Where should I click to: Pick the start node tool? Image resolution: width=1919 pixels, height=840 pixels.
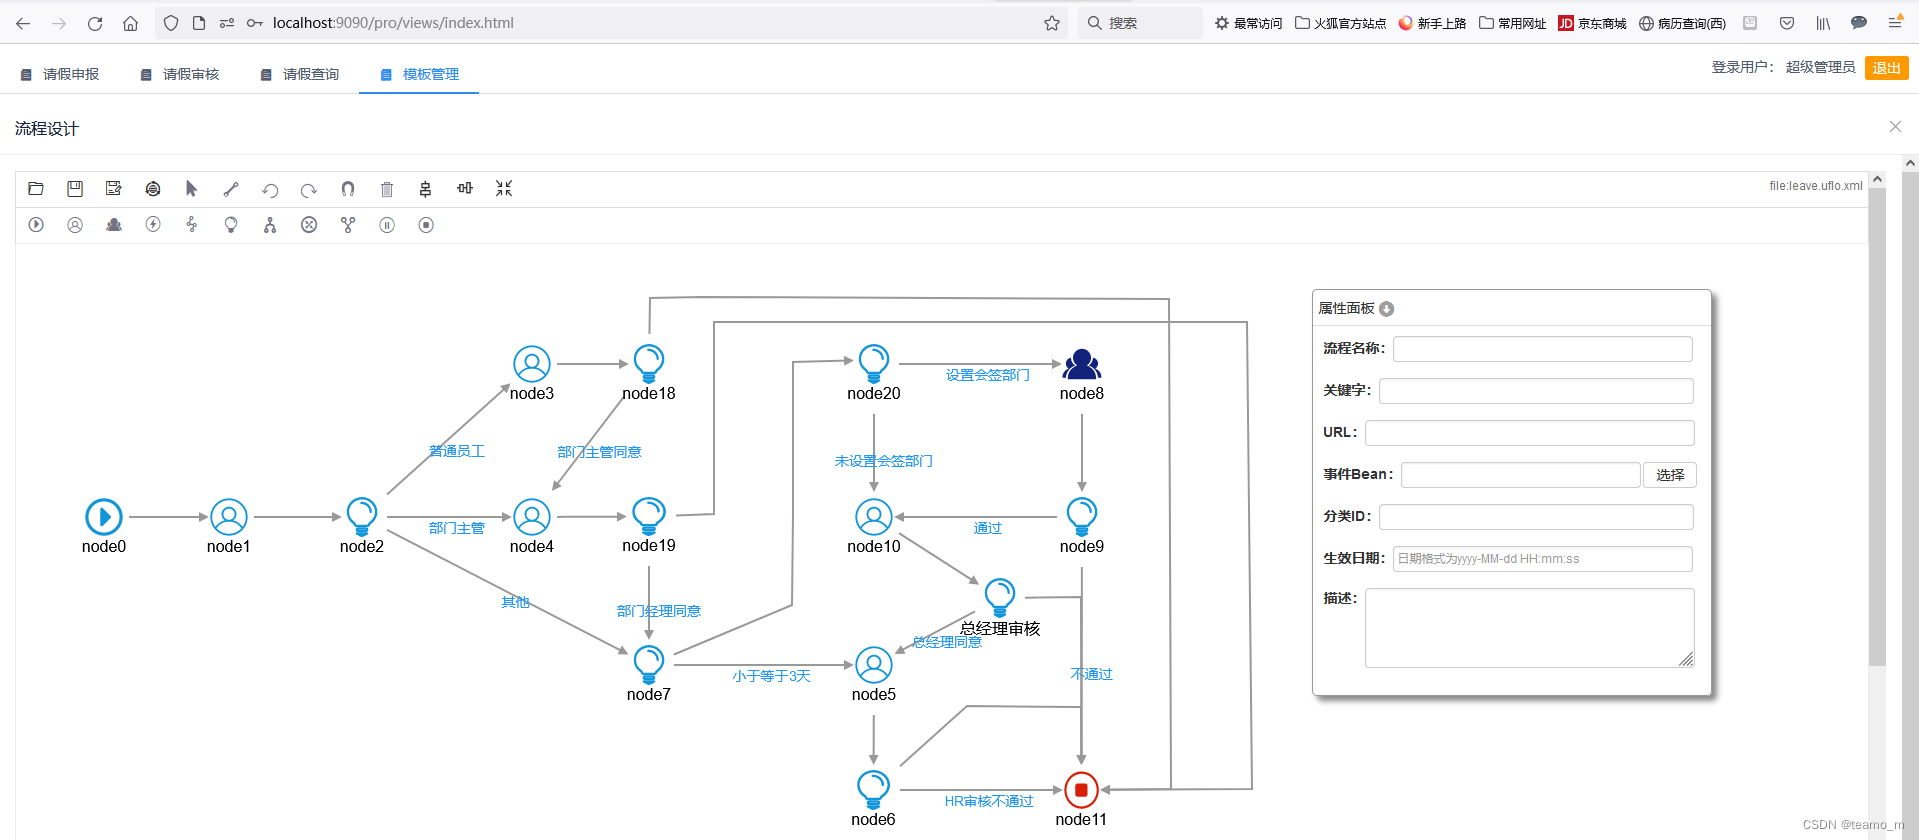coord(36,225)
